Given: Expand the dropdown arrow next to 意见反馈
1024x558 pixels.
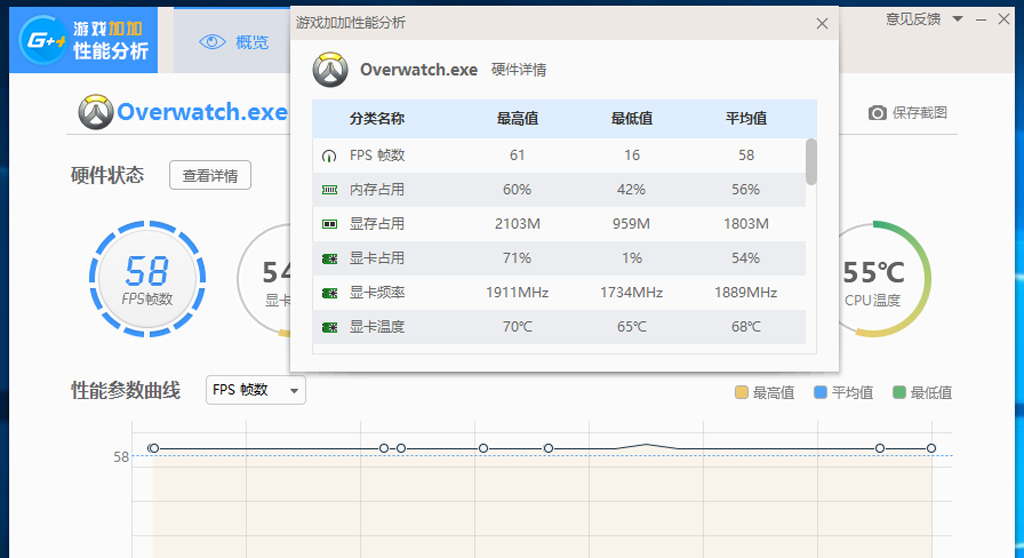Looking at the screenshot, I should point(957,19).
